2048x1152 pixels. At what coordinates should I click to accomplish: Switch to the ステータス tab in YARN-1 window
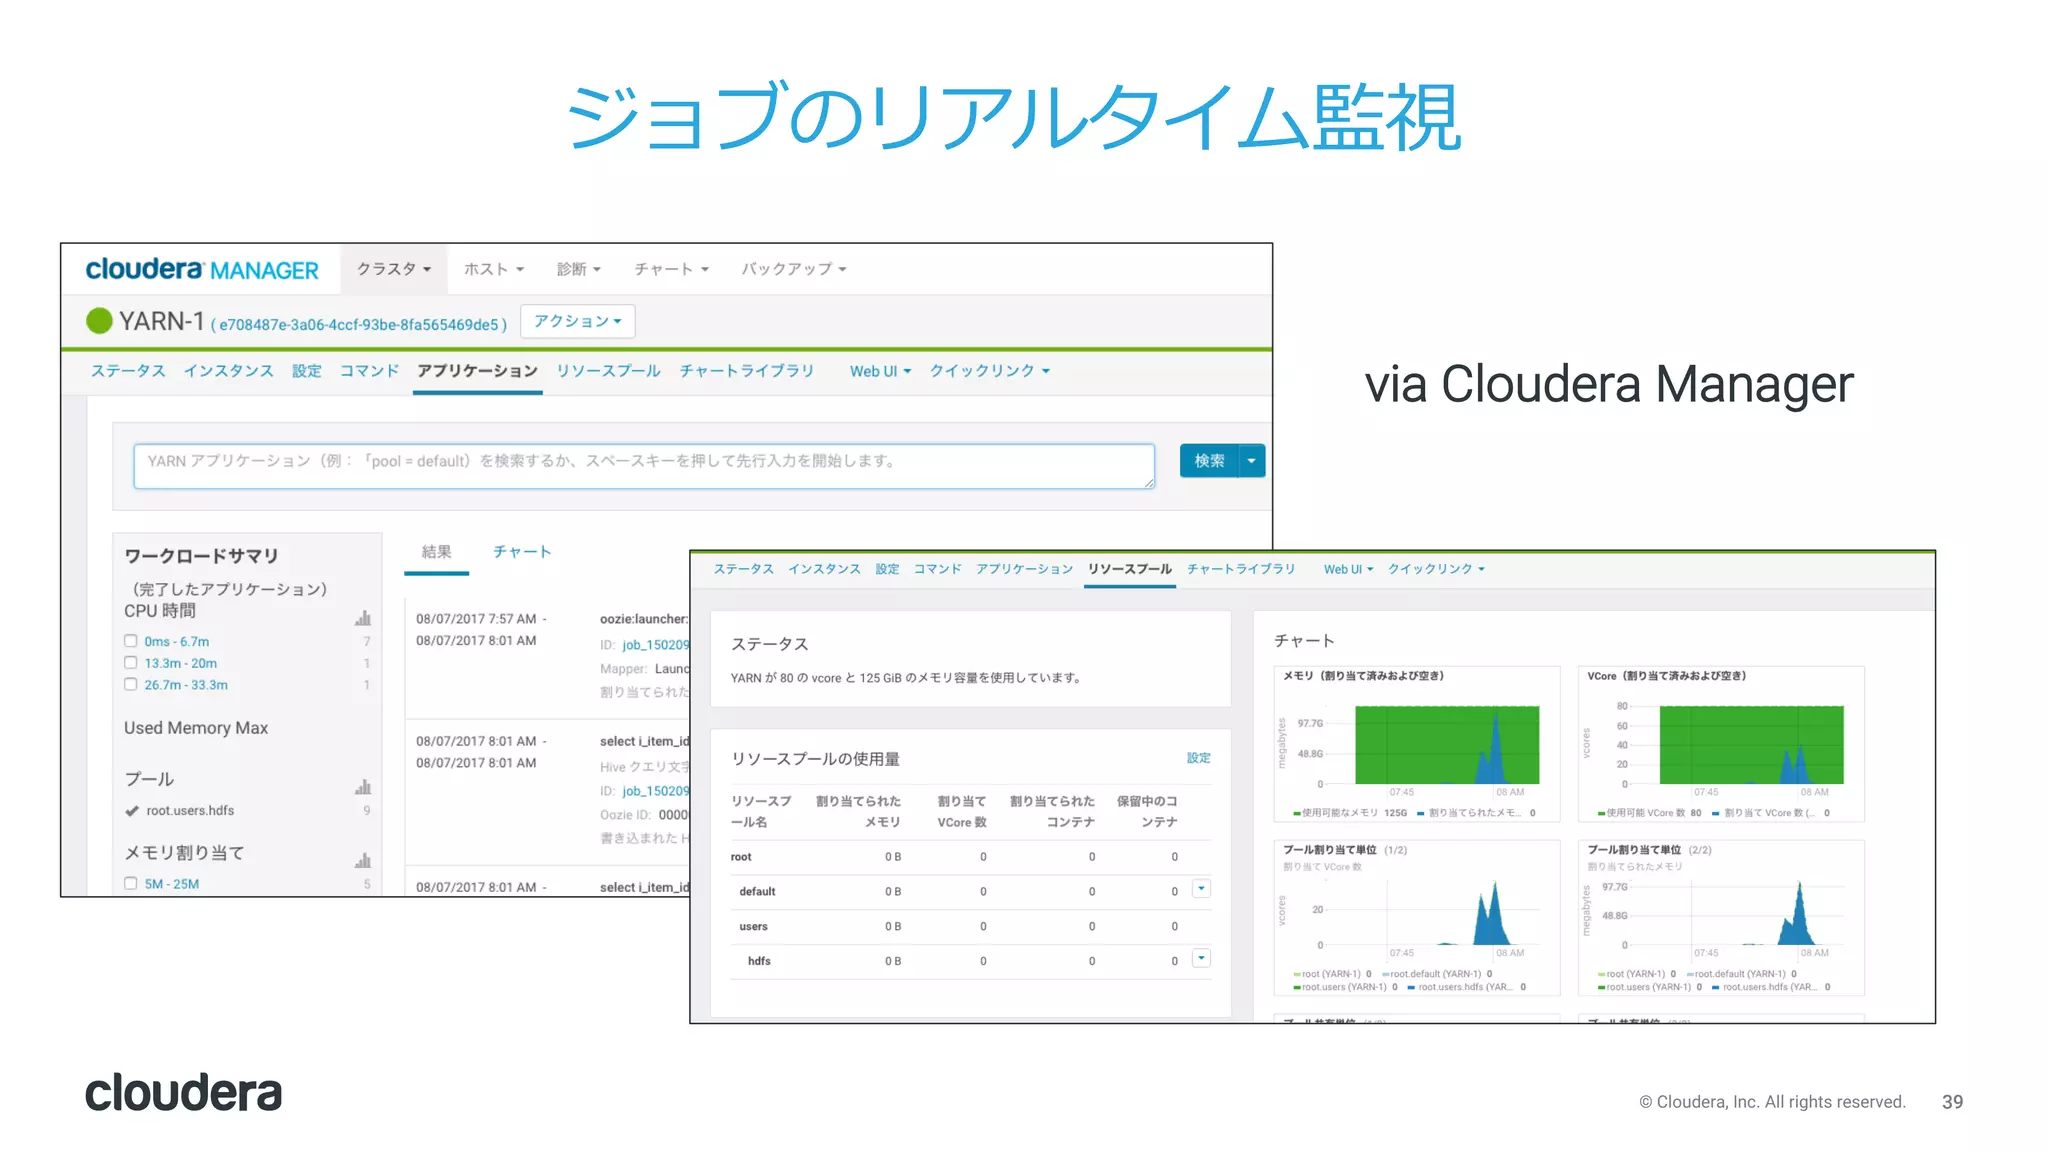coord(128,371)
